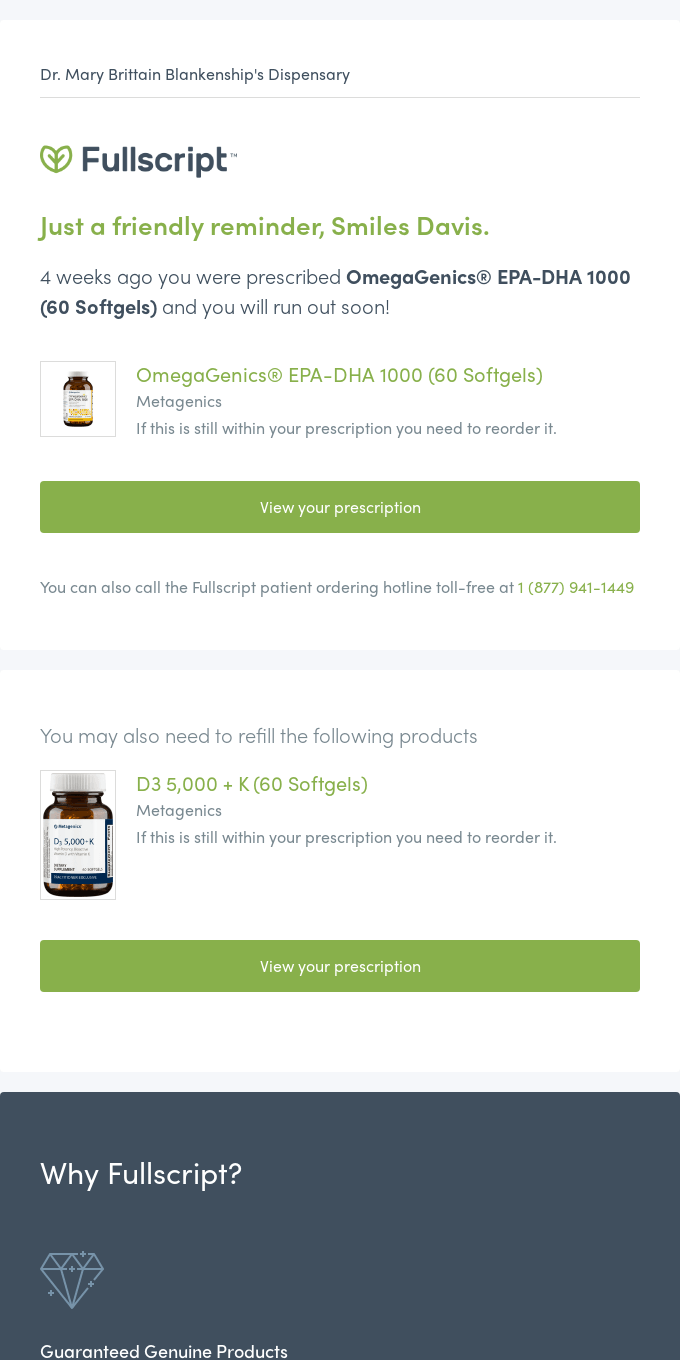Click the refill products reminder heading
Viewport: 680px width, 1360px height.
258,736
